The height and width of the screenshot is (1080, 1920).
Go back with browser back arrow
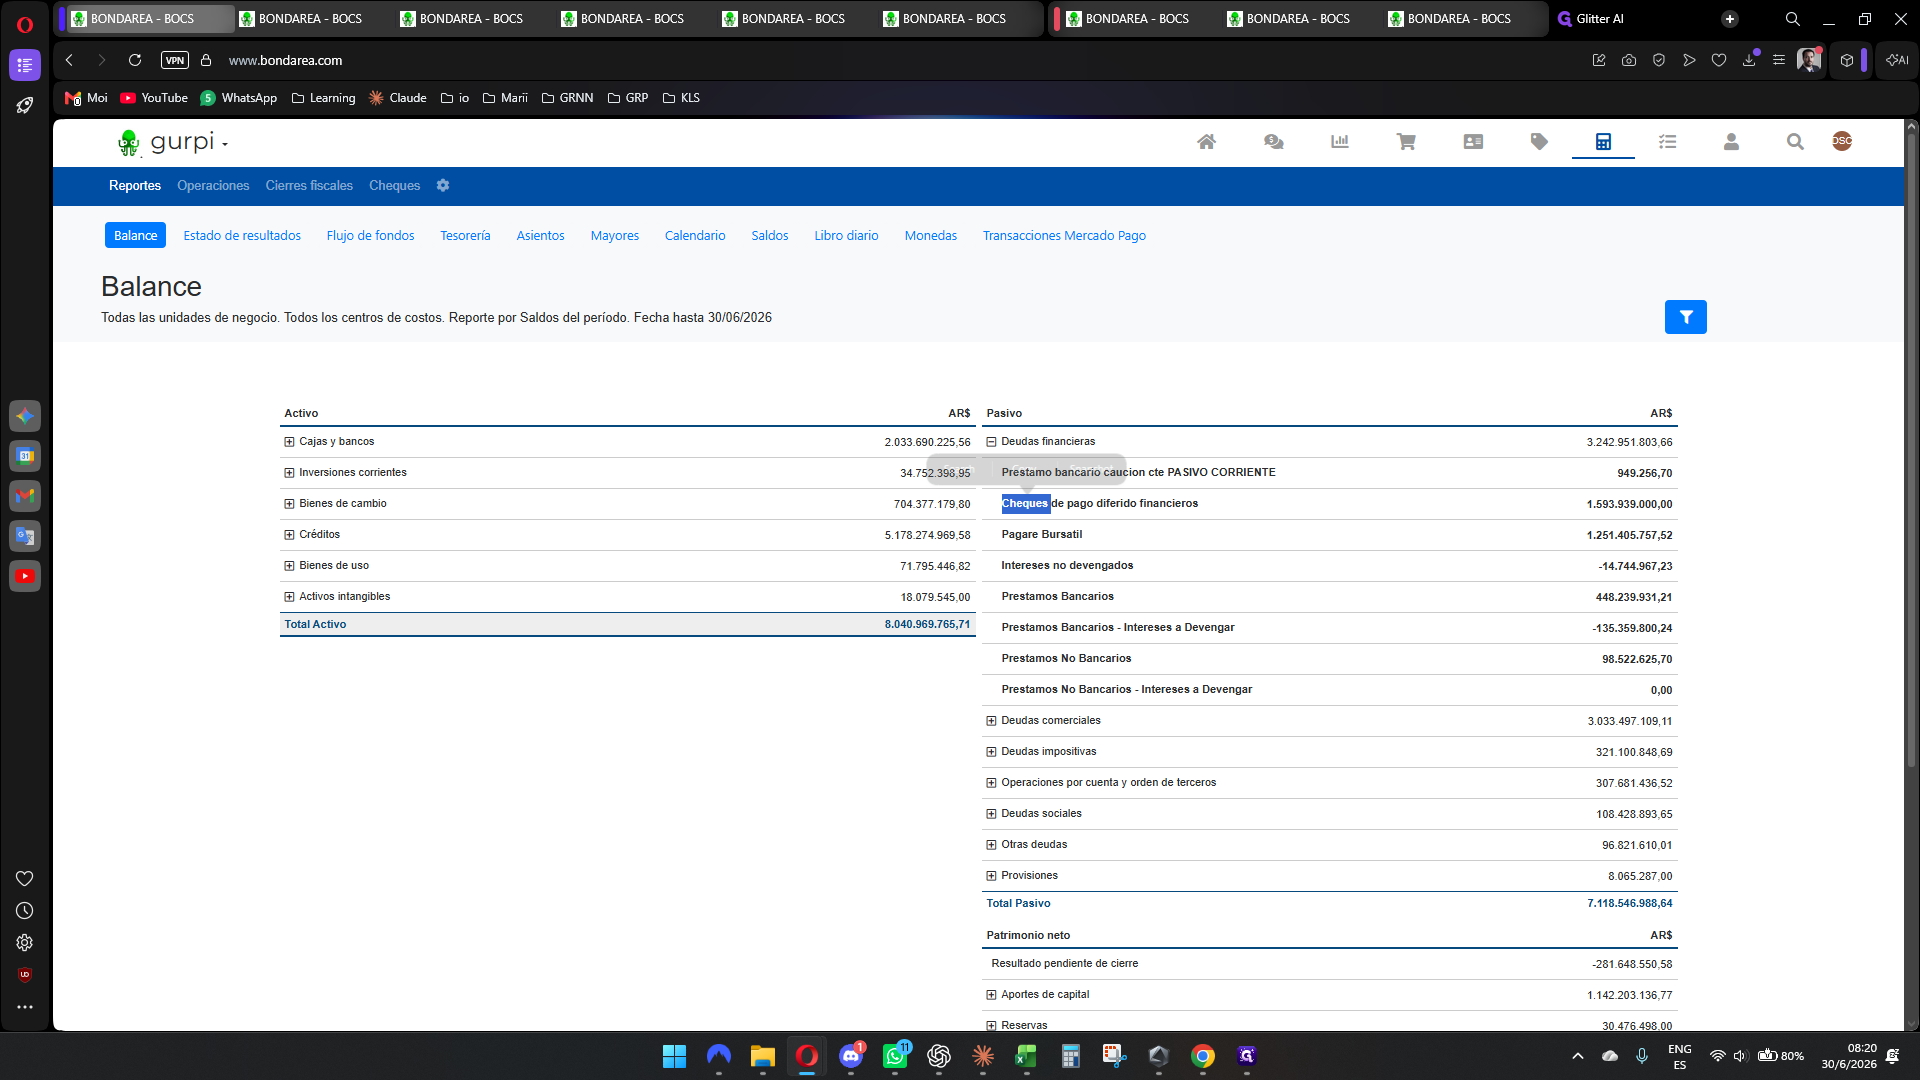[x=69, y=60]
